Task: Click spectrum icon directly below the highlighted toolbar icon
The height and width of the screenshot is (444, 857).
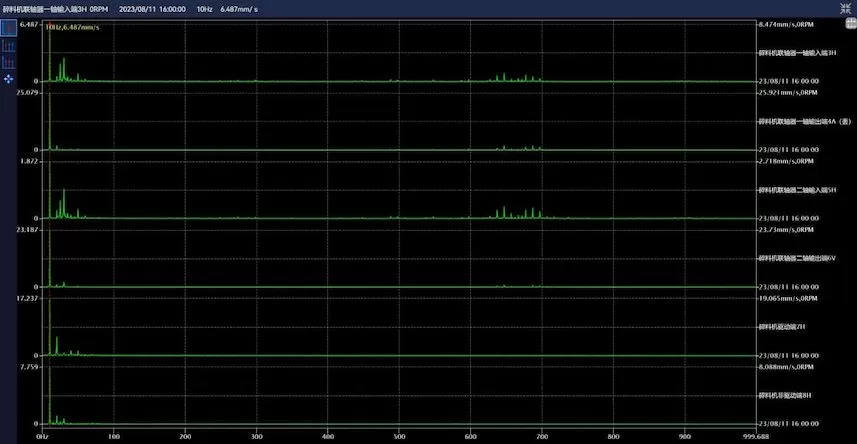Action: click(9, 46)
